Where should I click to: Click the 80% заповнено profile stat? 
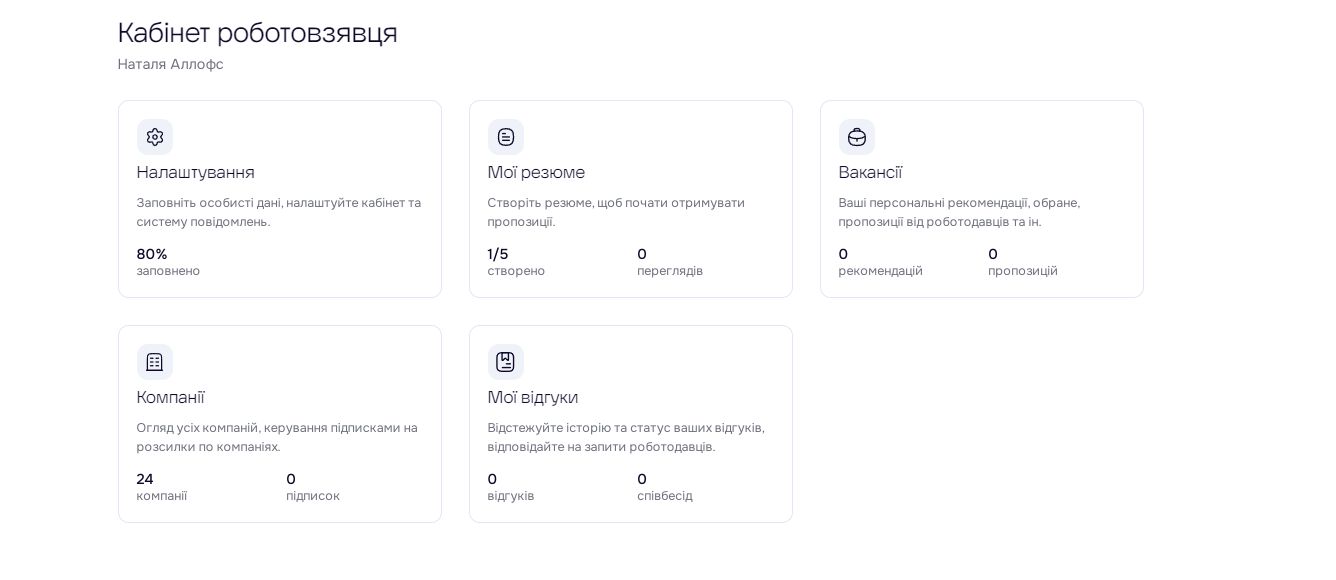click(x=168, y=262)
